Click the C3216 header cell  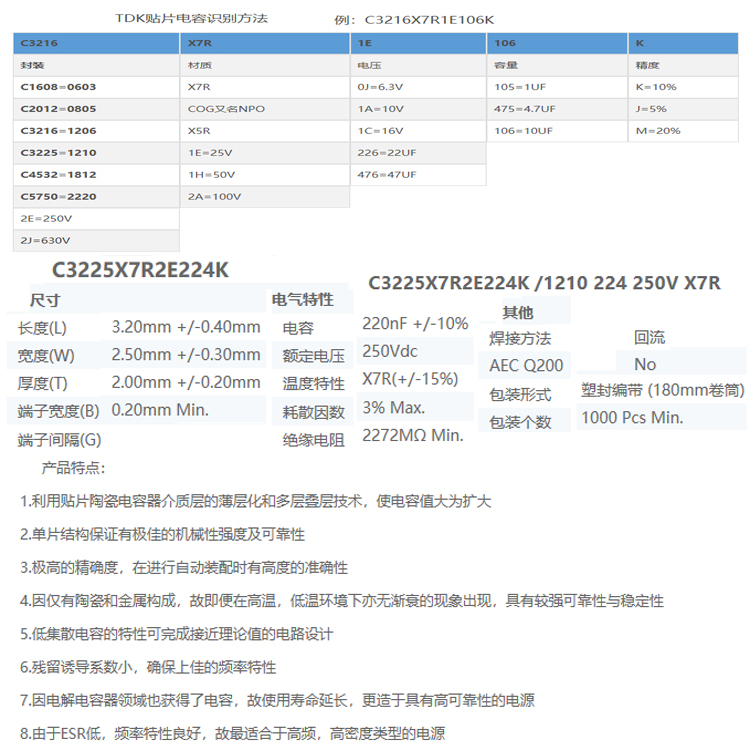(x=96, y=43)
